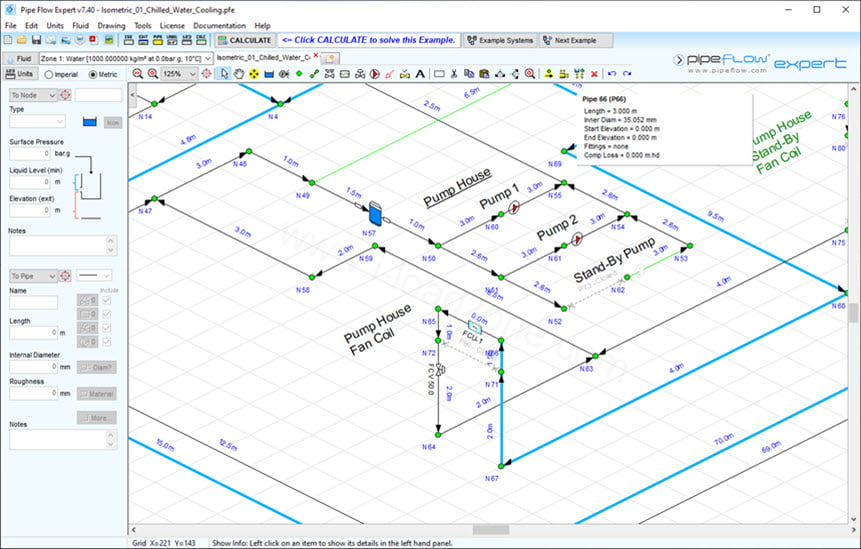861x549 pixels.
Task: Open the Tools menu
Action: pyautogui.click(x=142, y=25)
